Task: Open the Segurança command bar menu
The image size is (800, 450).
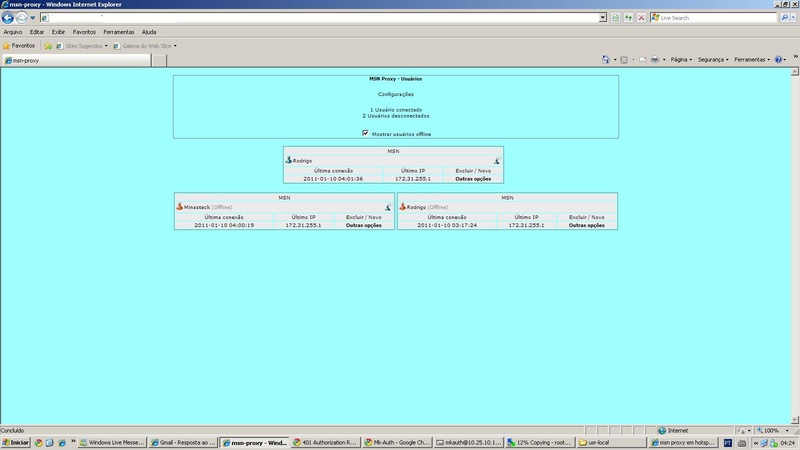Action: tap(713, 60)
